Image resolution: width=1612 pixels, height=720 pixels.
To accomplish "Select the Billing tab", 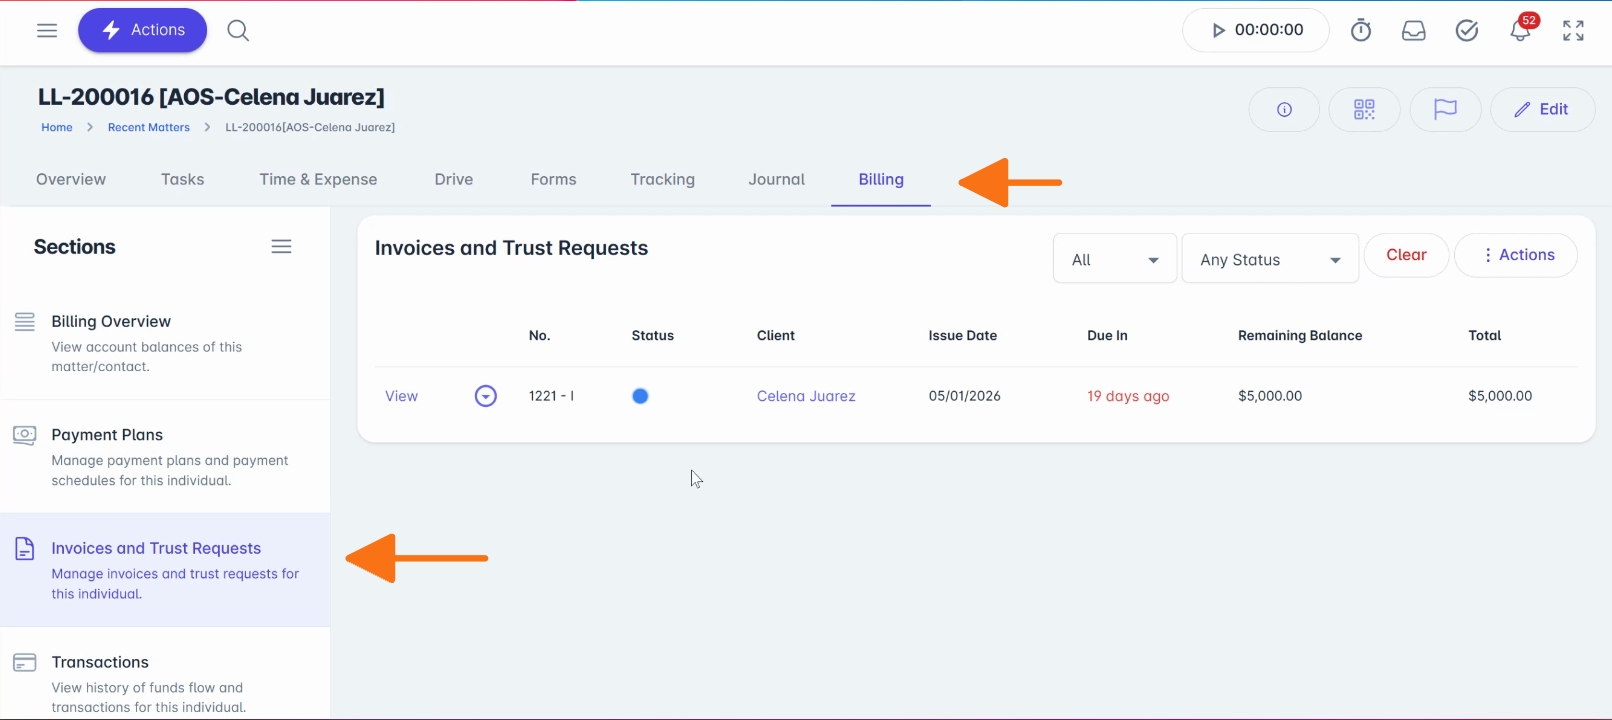I will (881, 179).
